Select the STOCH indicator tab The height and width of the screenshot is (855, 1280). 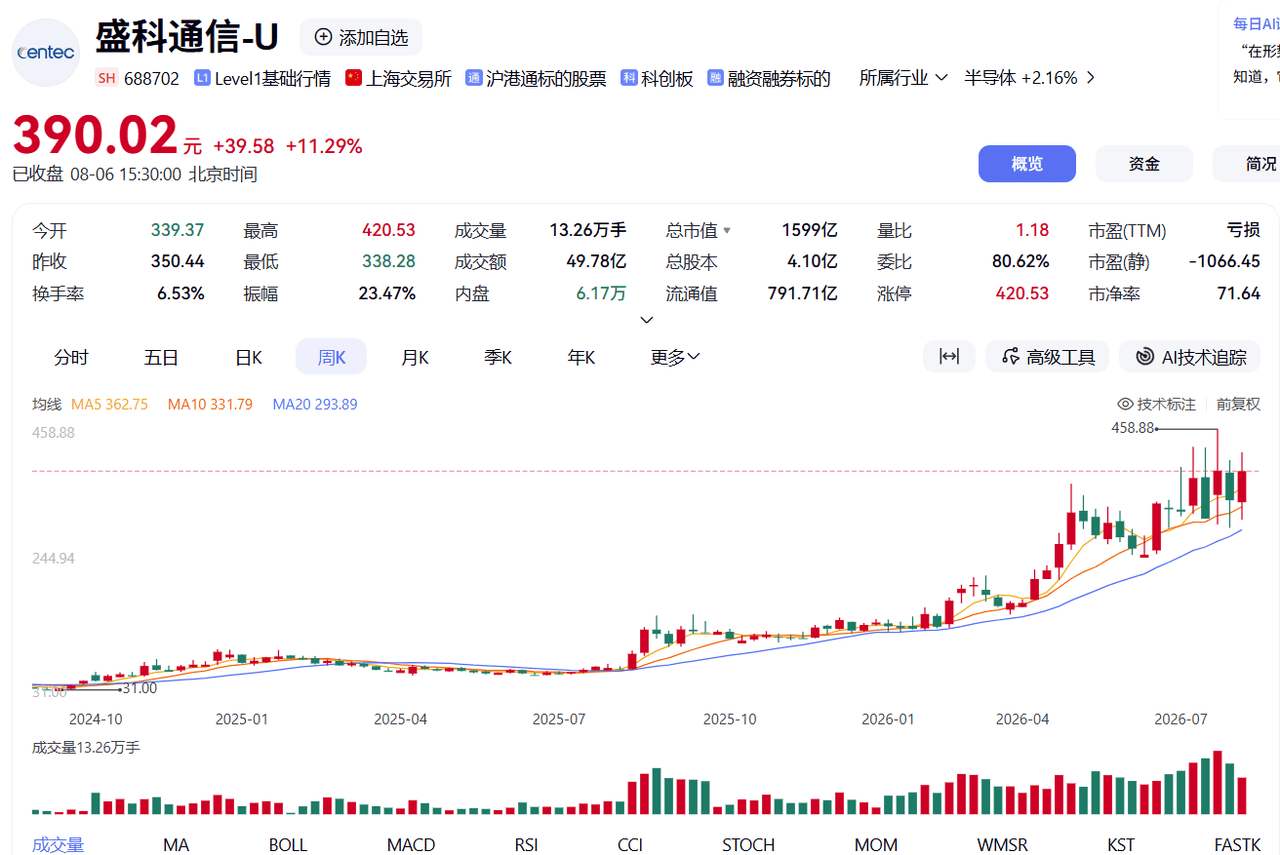(749, 845)
